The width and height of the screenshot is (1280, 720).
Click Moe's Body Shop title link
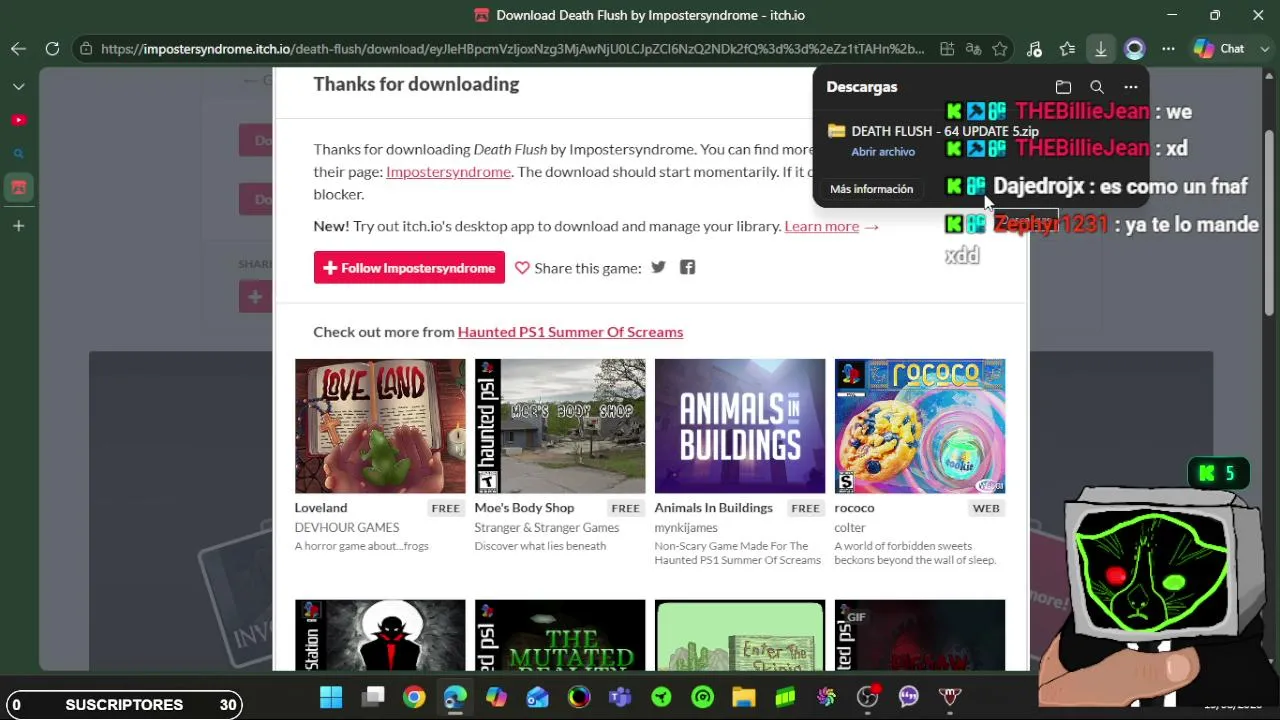(525, 508)
